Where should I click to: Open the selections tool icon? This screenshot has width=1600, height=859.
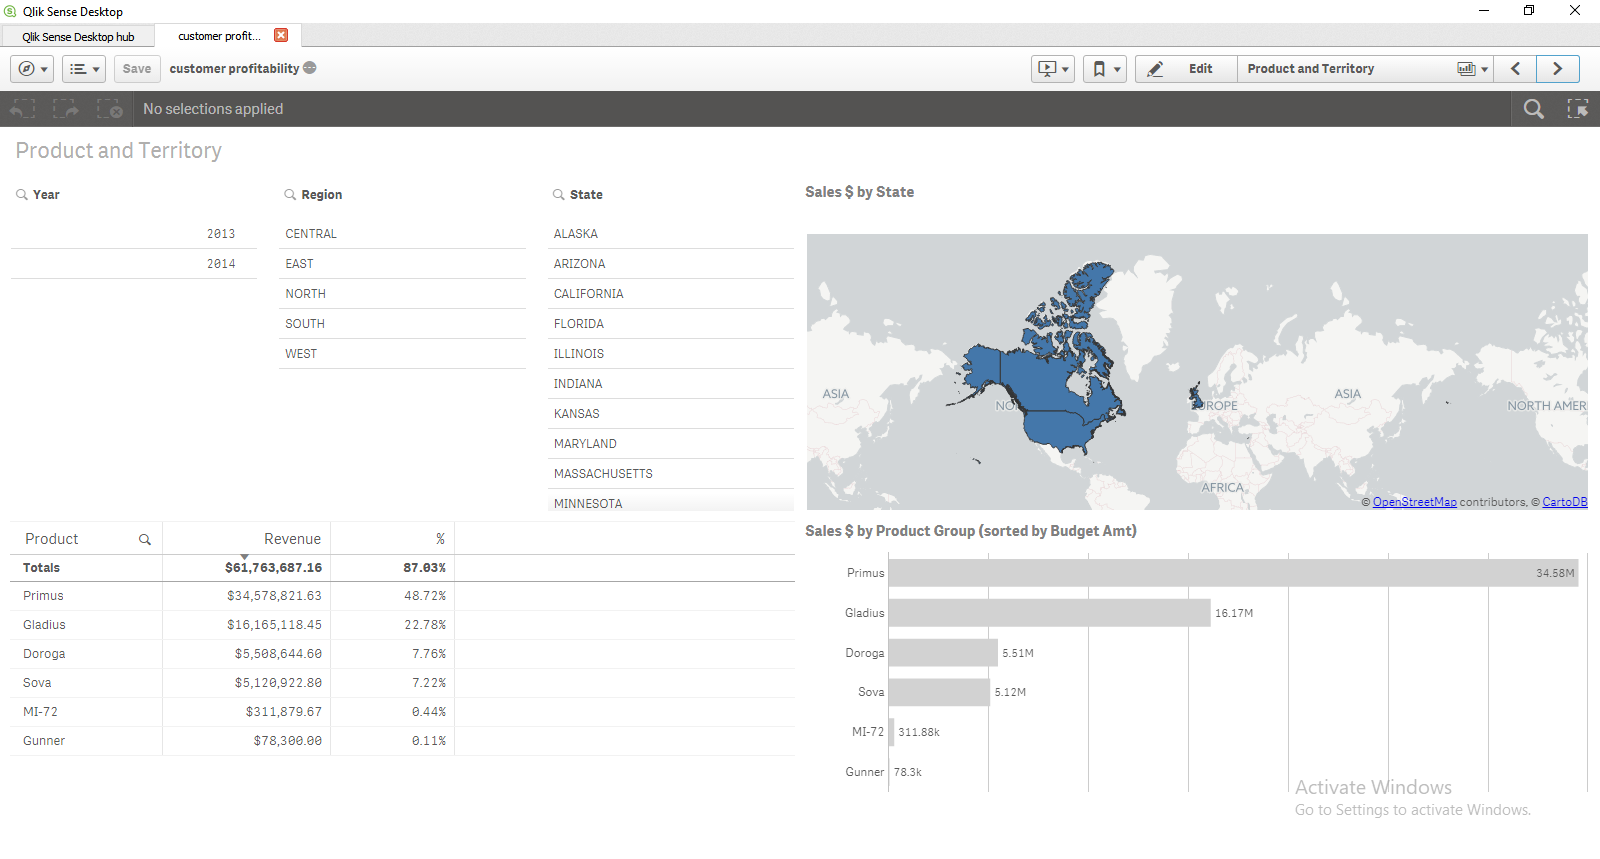[x=1577, y=109]
